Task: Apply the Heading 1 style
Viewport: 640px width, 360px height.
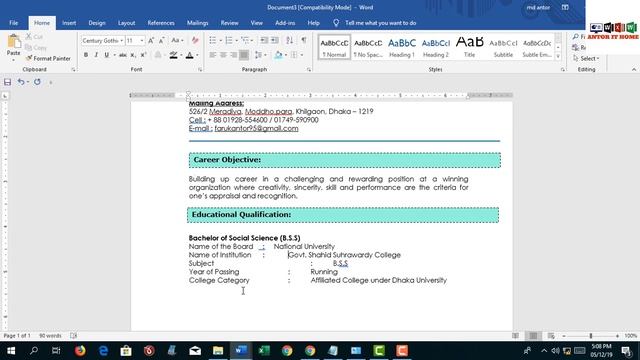Action: coord(402,47)
